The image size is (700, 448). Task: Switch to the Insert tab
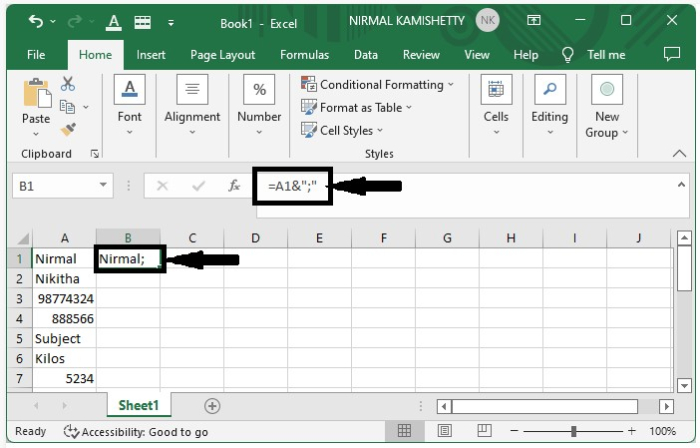coord(151,55)
